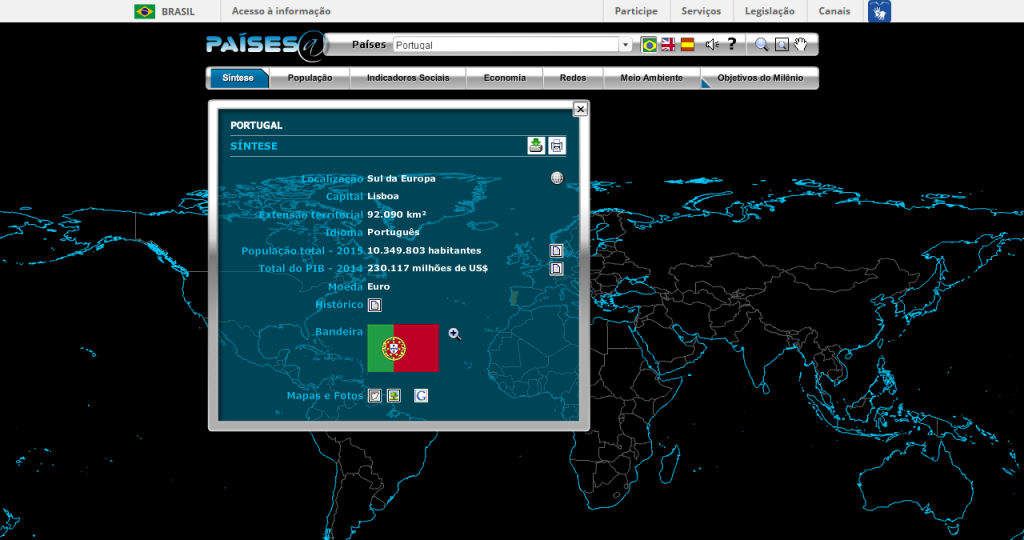Open Acesso à informação link

(281, 11)
